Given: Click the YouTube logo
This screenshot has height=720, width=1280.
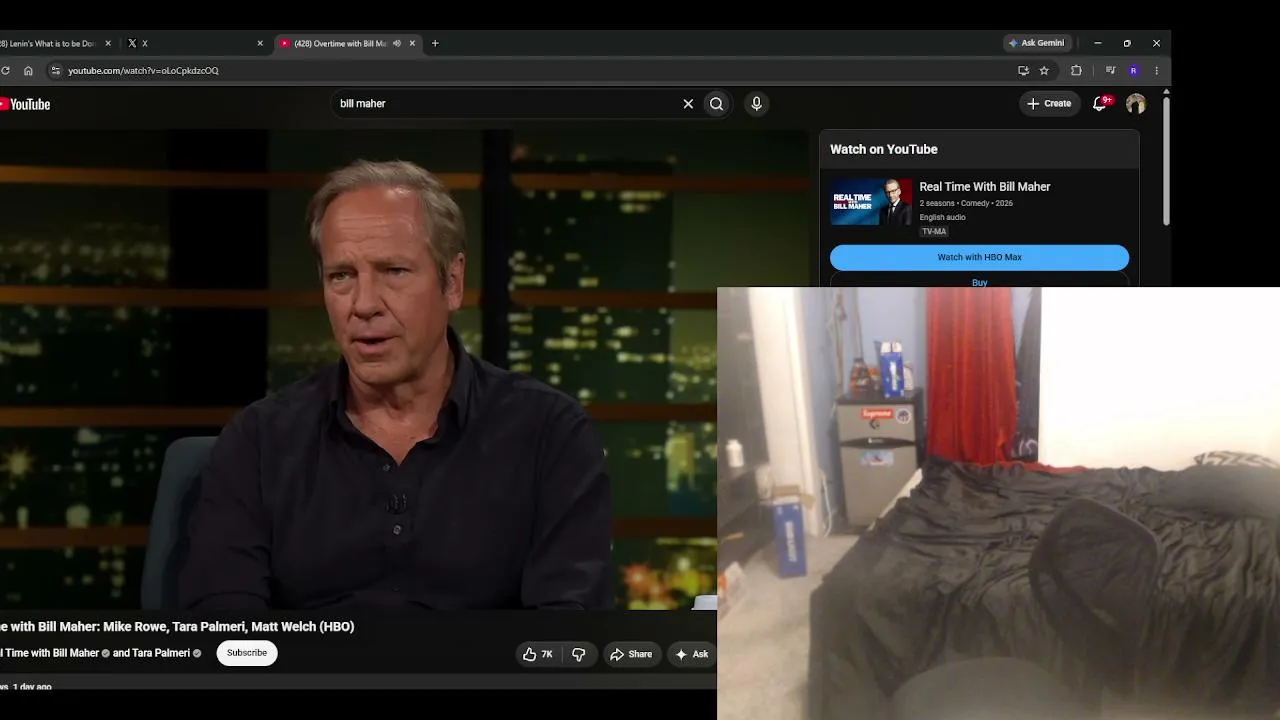Looking at the screenshot, I should (x=25, y=104).
